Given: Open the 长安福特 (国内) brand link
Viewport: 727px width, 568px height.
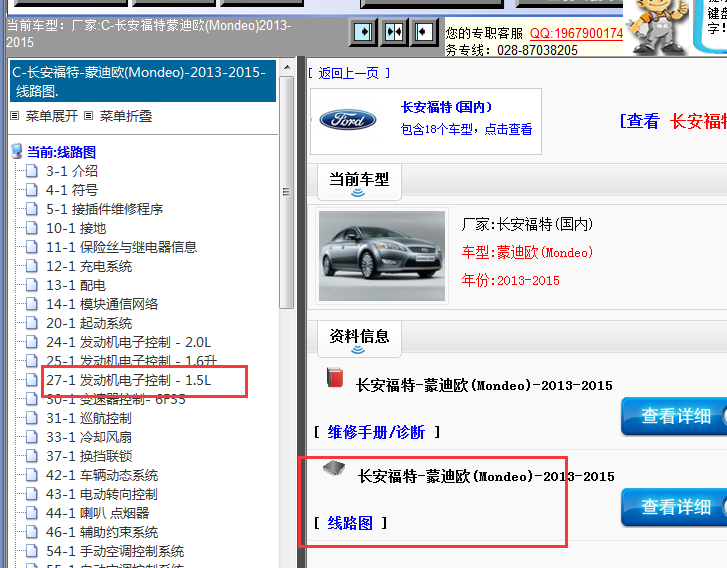Looking at the screenshot, I should pos(446,107).
